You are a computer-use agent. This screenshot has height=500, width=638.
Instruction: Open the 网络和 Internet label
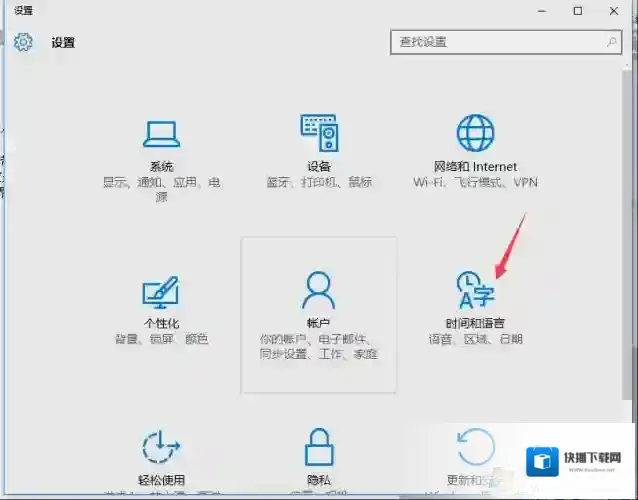[475, 167]
